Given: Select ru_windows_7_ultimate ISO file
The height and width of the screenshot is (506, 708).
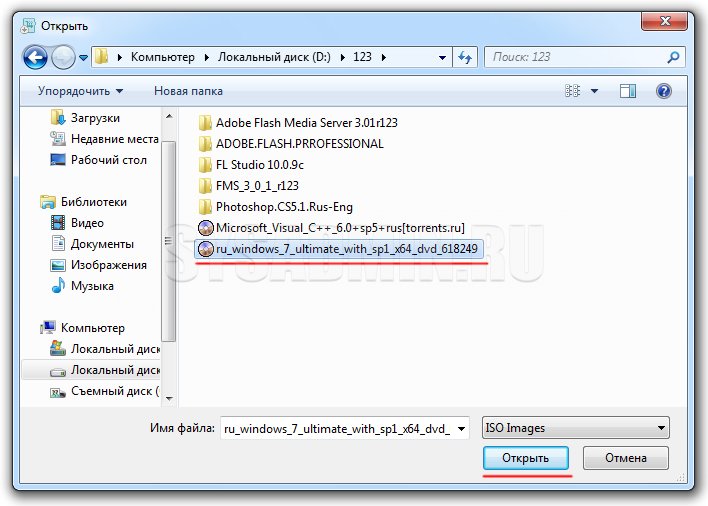Looking at the screenshot, I should pos(341,248).
